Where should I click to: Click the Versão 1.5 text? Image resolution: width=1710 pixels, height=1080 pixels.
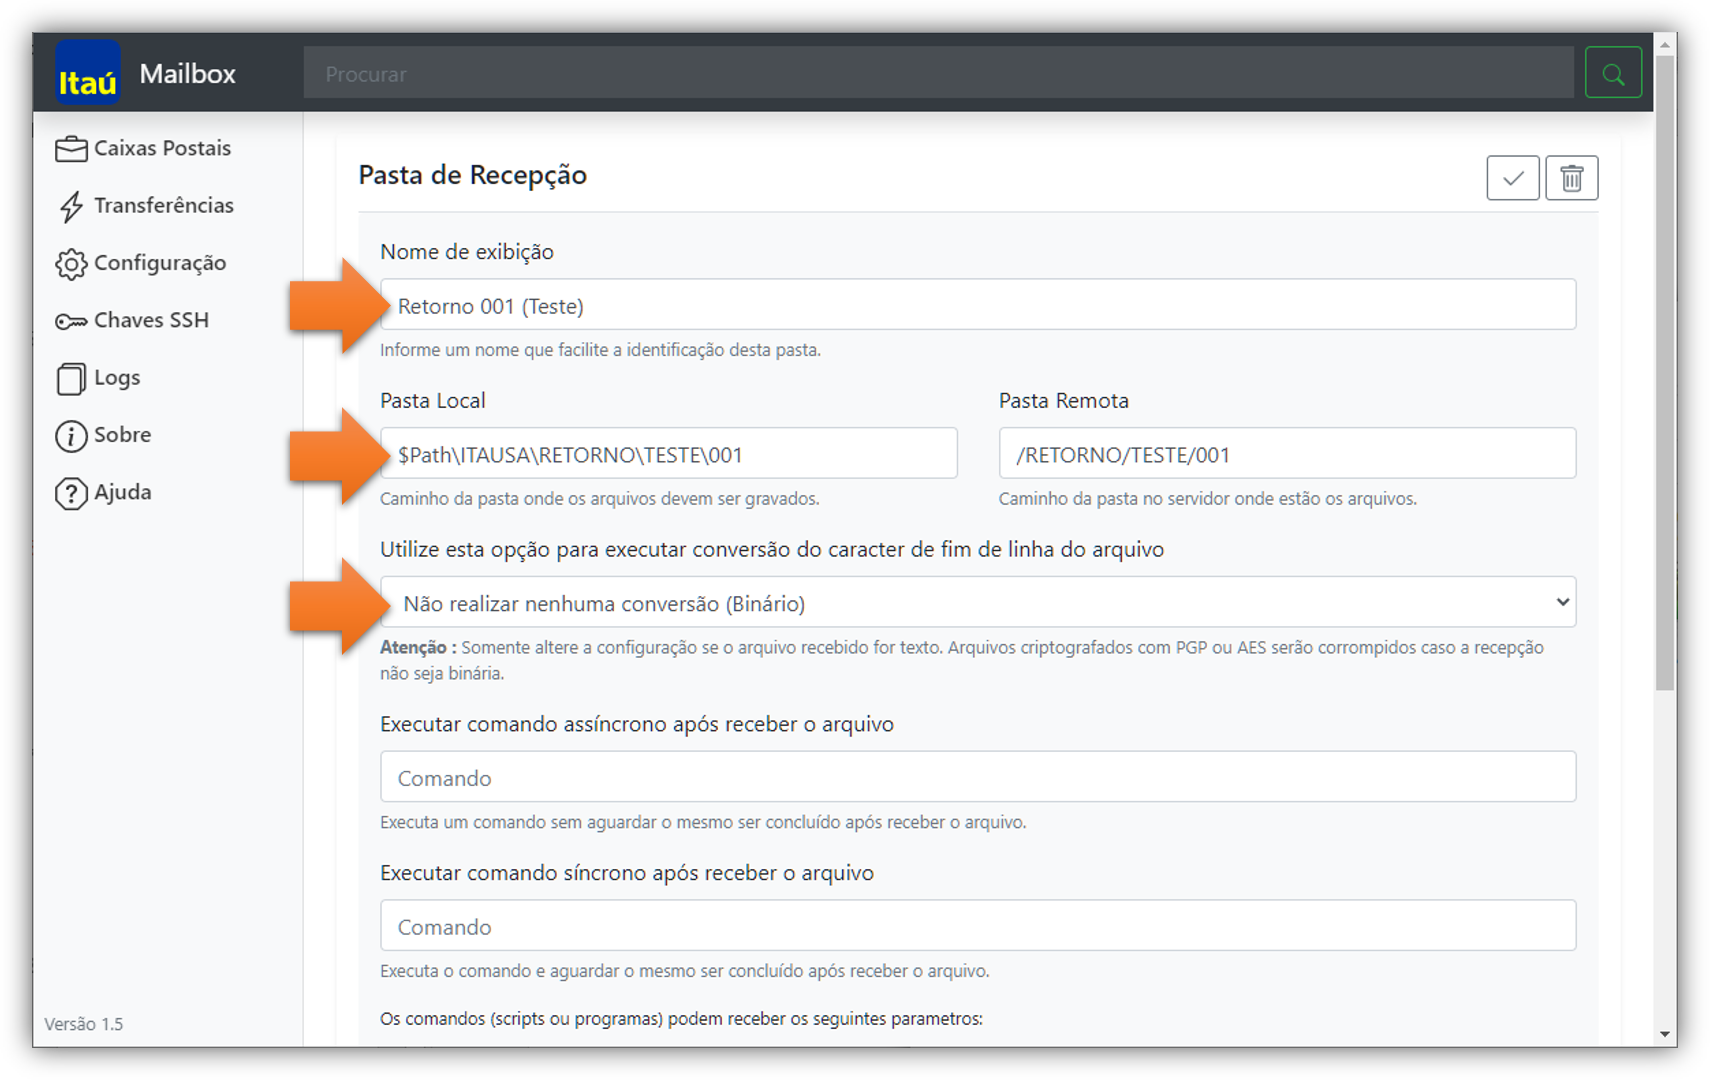pyautogui.click(x=84, y=1024)
